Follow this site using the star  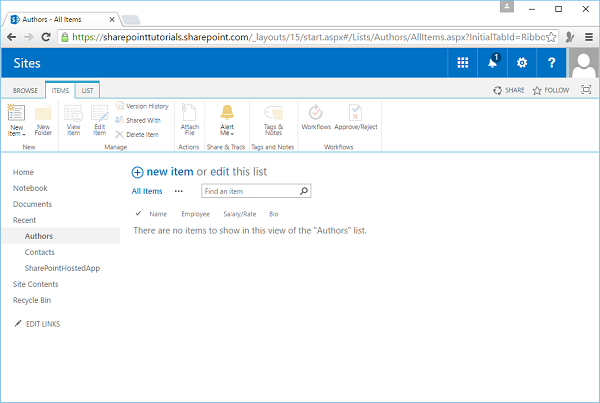click(x=550, y=90)
